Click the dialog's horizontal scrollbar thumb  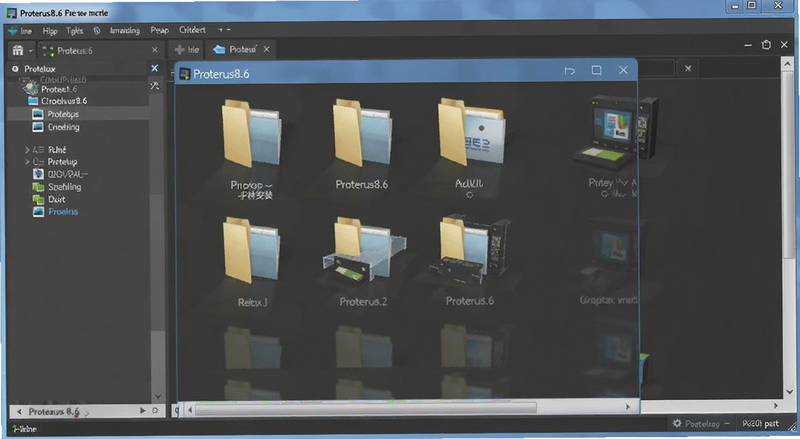click(x=366, y=407)
